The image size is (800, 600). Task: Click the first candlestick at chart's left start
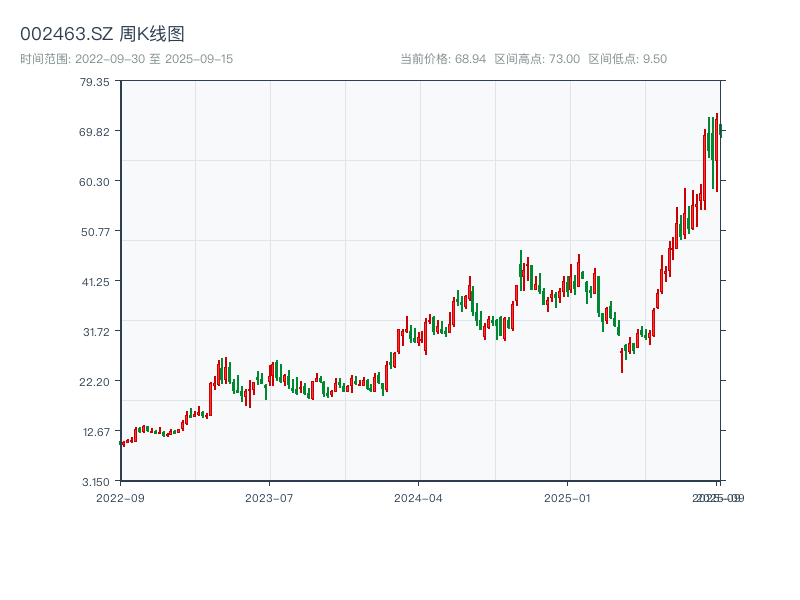pos(120,443)
